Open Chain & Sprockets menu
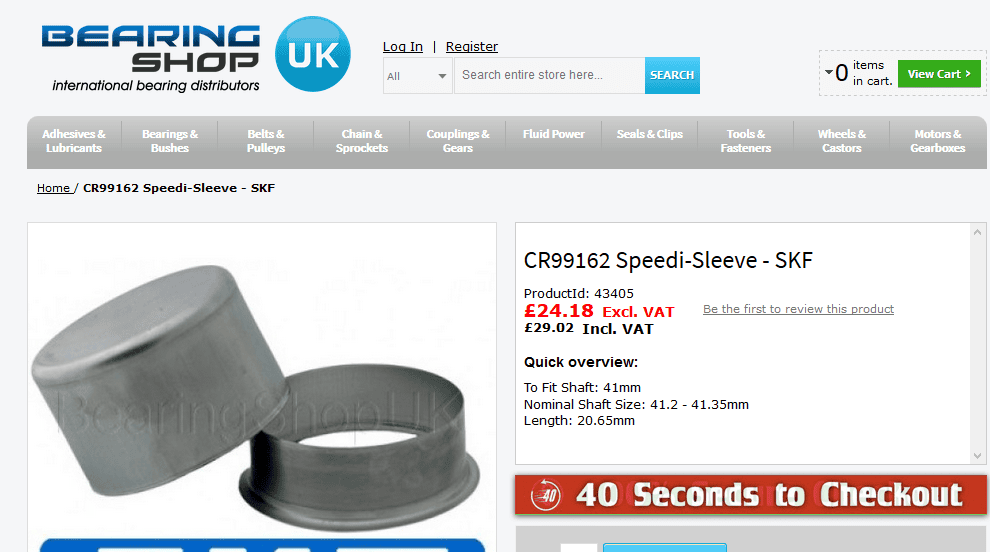 [x=362, y=141]
